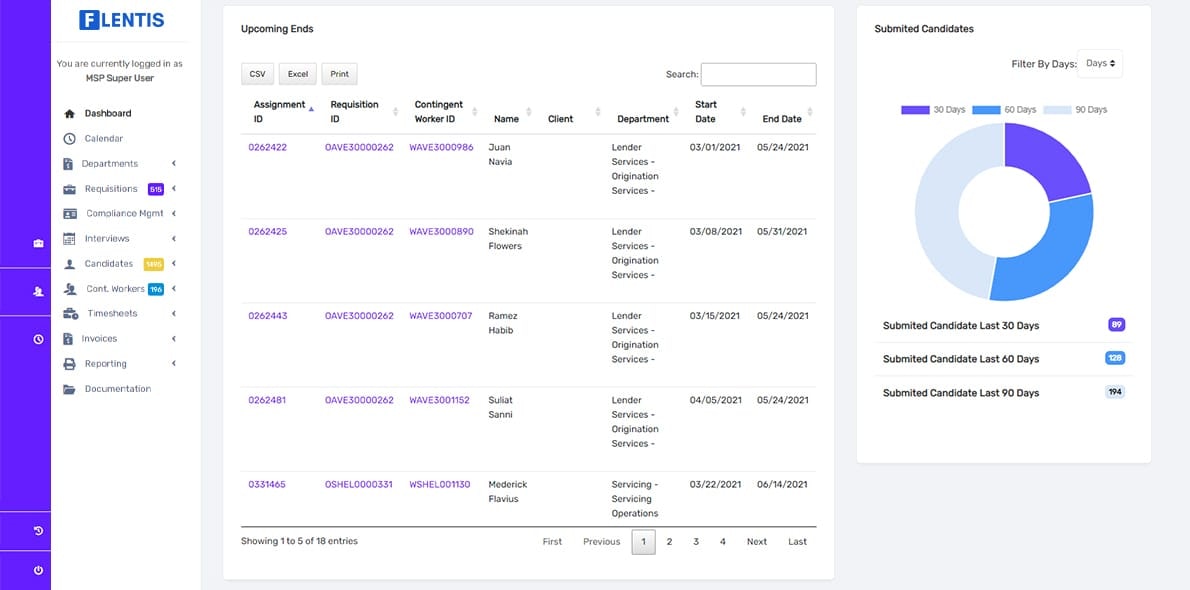
Task: Open the Filter By Days dropdown
Action: (x=1100, y=64)
